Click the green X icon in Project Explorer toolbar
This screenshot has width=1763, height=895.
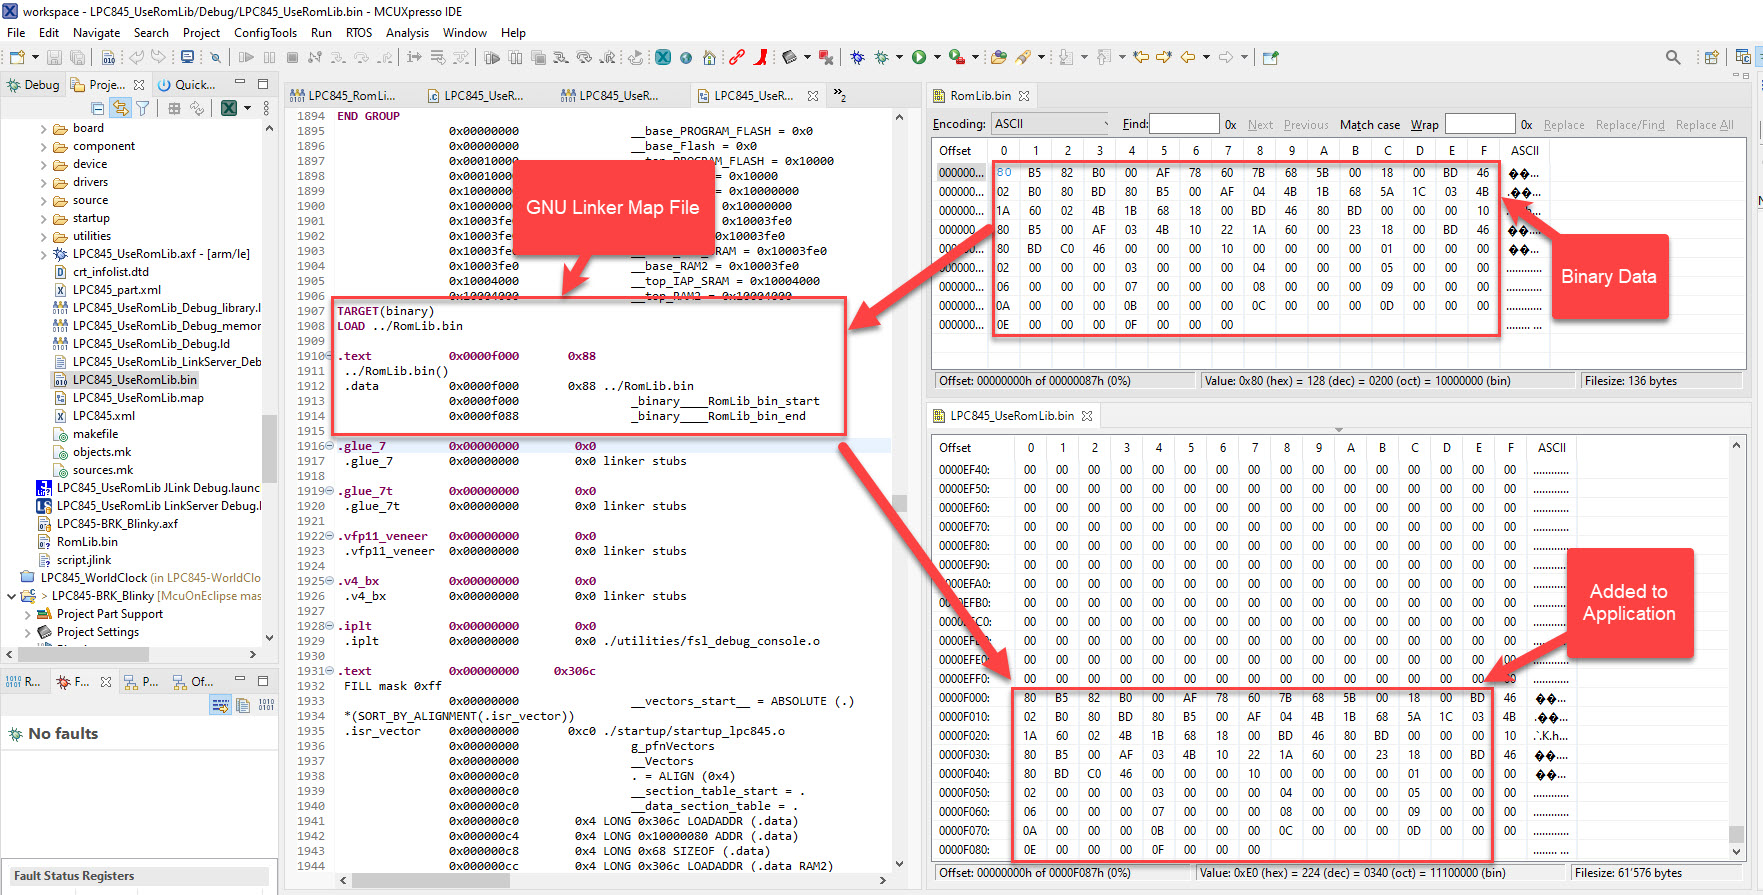click(229, 108)
